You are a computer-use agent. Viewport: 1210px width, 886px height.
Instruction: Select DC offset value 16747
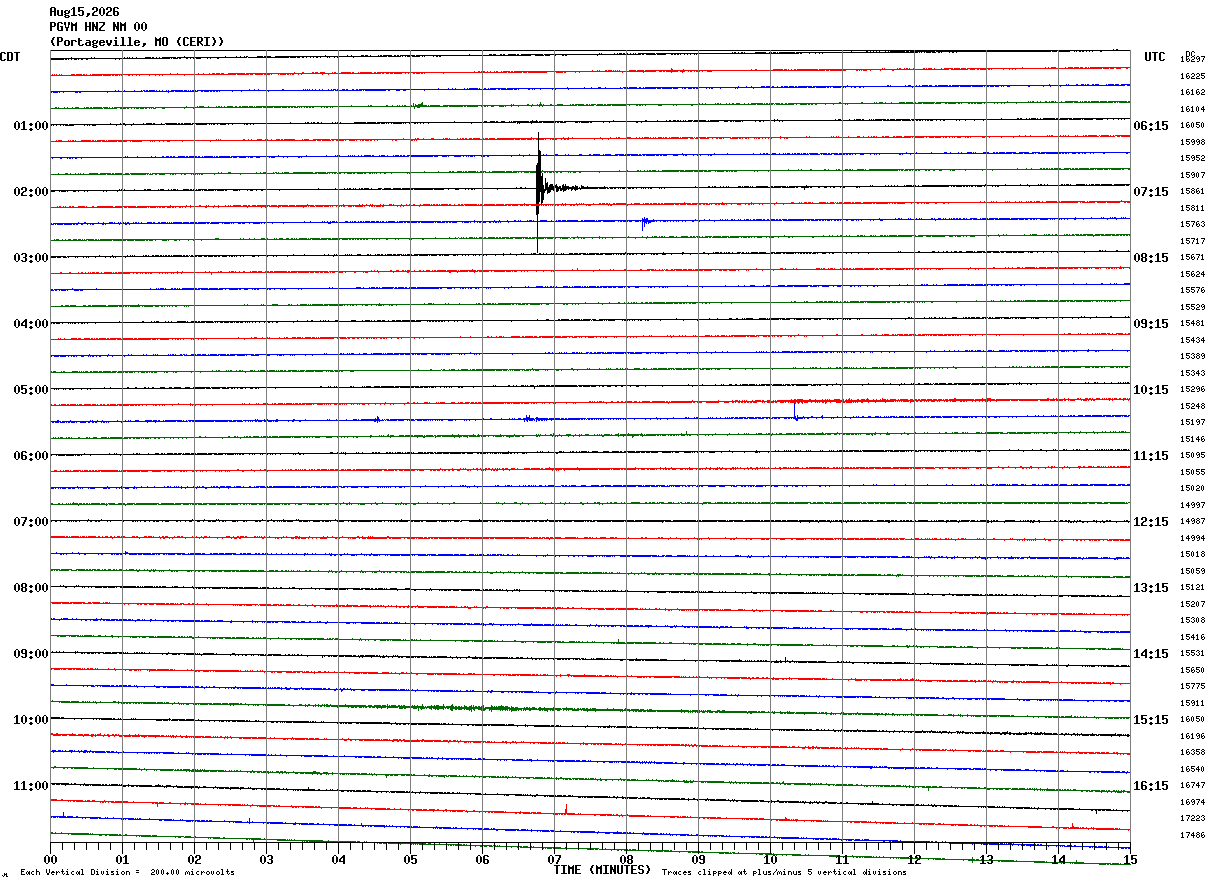click(1192, 785)
